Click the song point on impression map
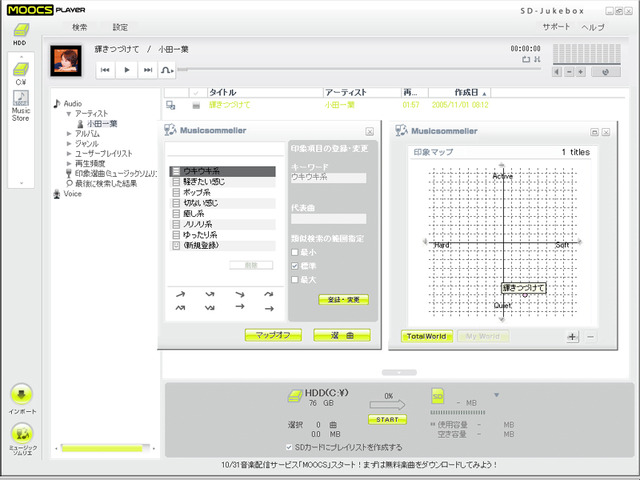 tap(525, 295)
